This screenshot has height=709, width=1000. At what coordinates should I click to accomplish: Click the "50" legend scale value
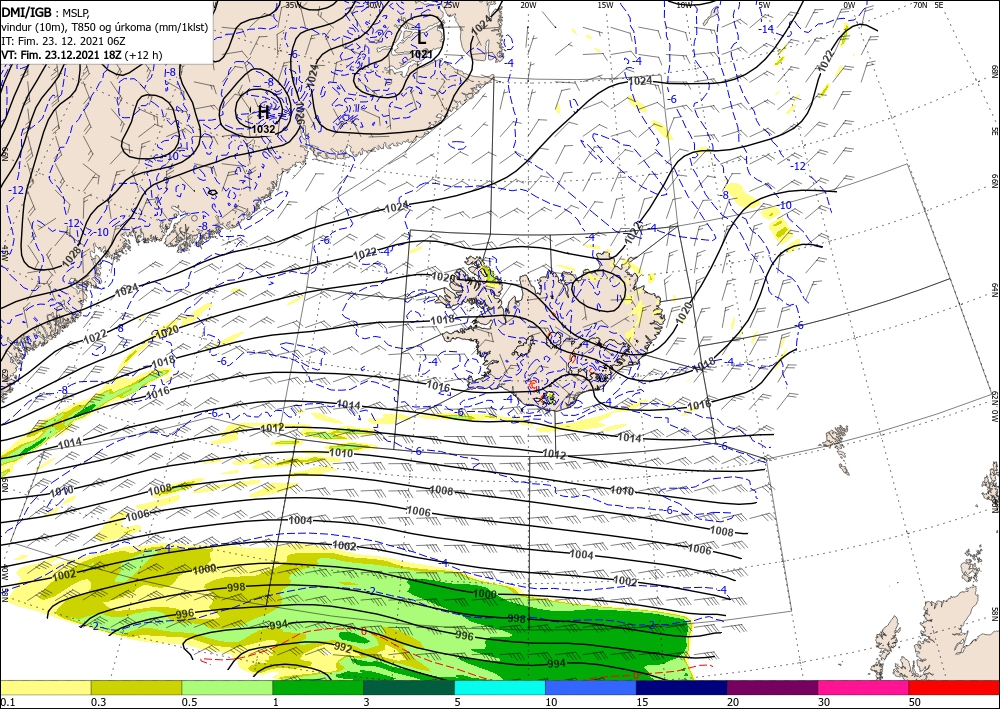(915, 702)
